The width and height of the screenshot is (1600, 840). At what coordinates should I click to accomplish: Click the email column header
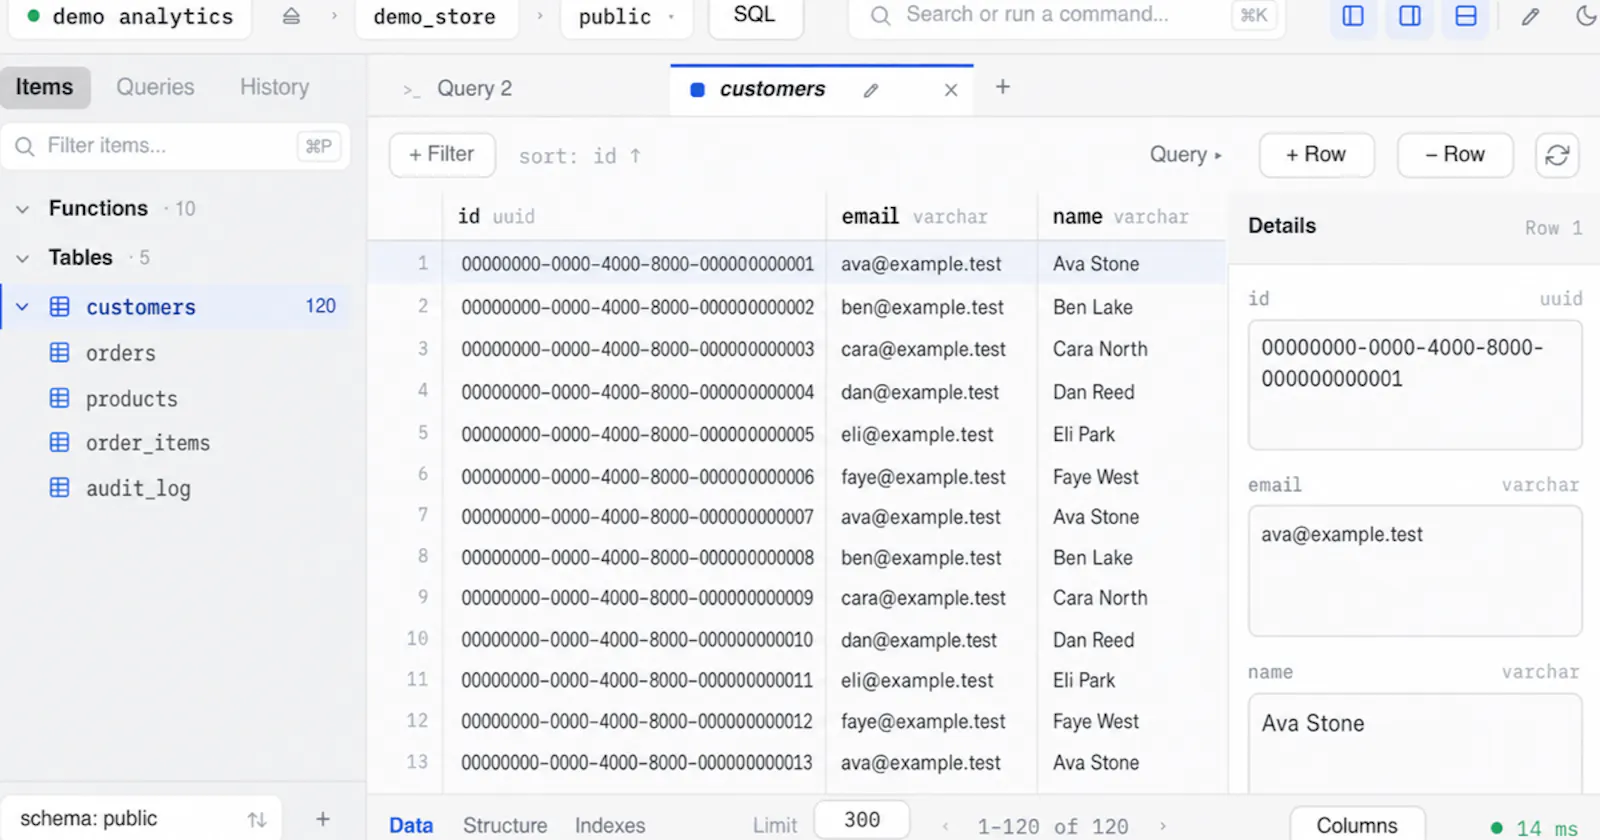click(932, 217)
